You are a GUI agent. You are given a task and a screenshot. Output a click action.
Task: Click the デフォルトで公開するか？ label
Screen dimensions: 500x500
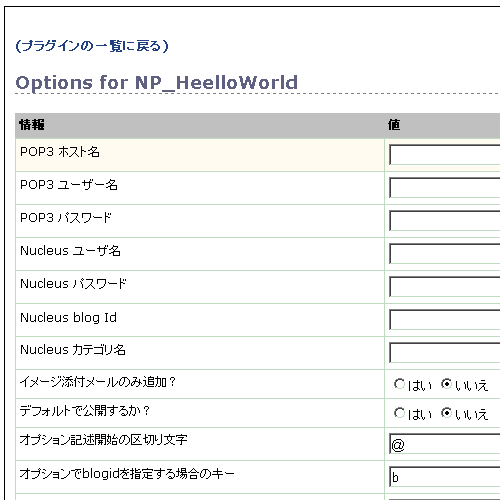tap(85, 411)
